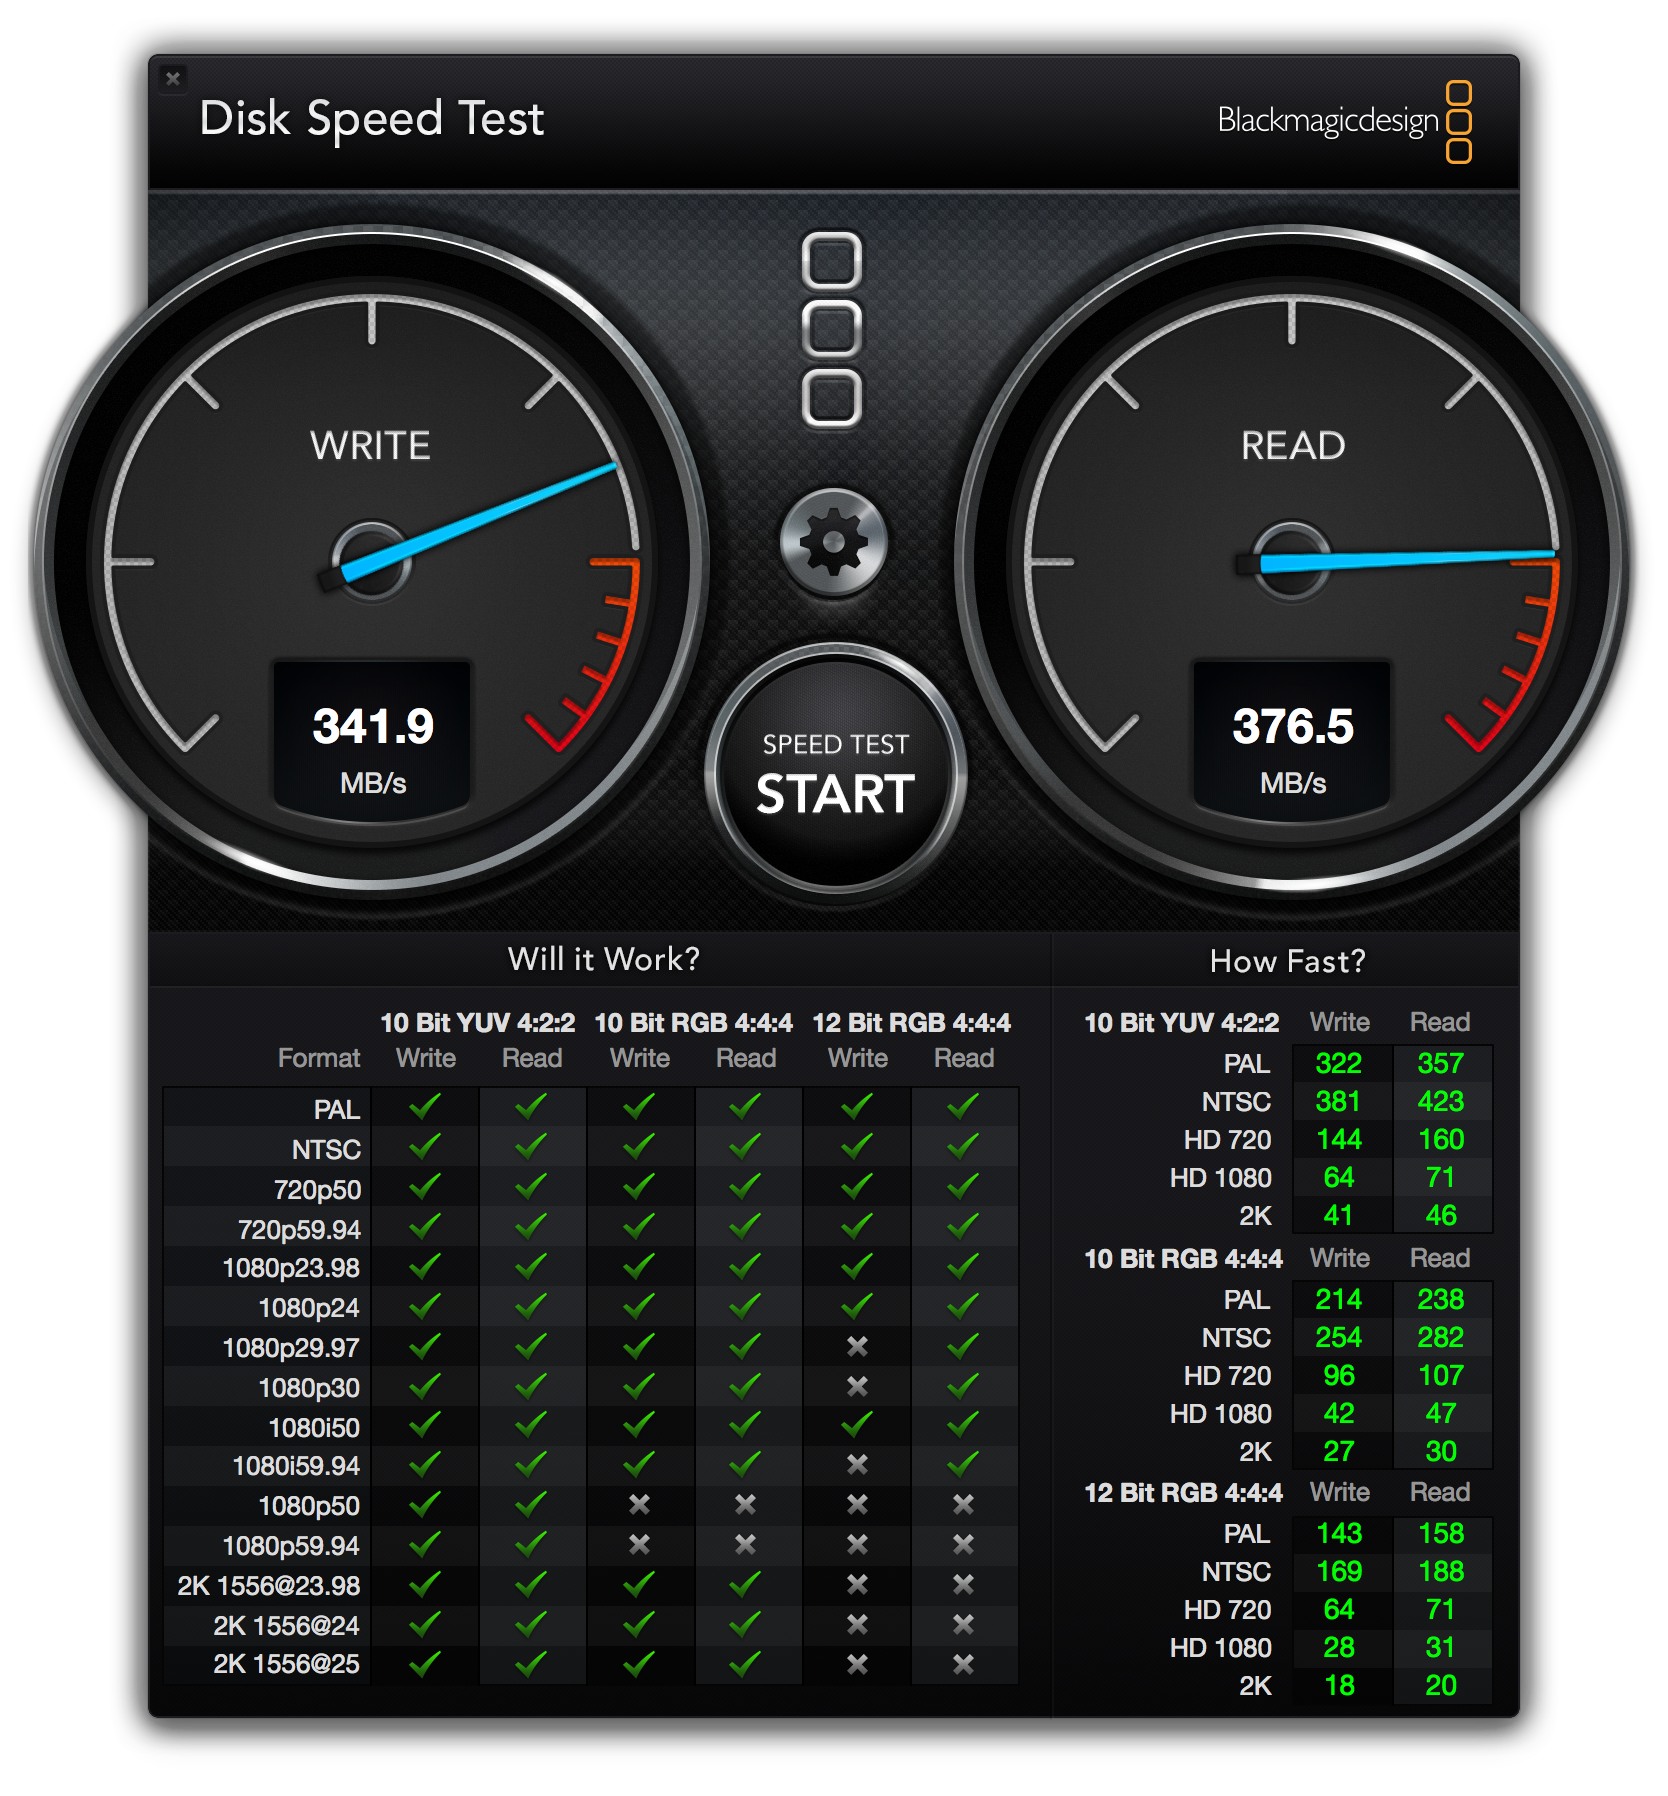Click the Disk Speed Test title
This screenshot has width=1668, height=1796.
point(371,119)
